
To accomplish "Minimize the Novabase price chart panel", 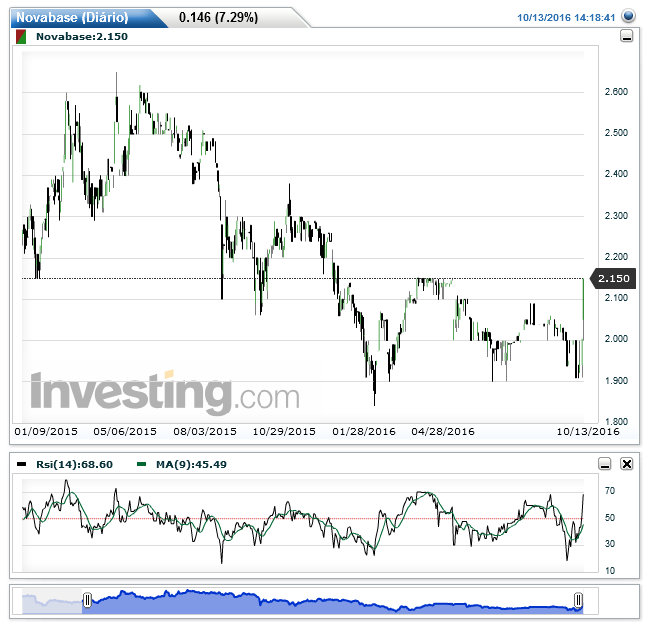I will 626,36.
